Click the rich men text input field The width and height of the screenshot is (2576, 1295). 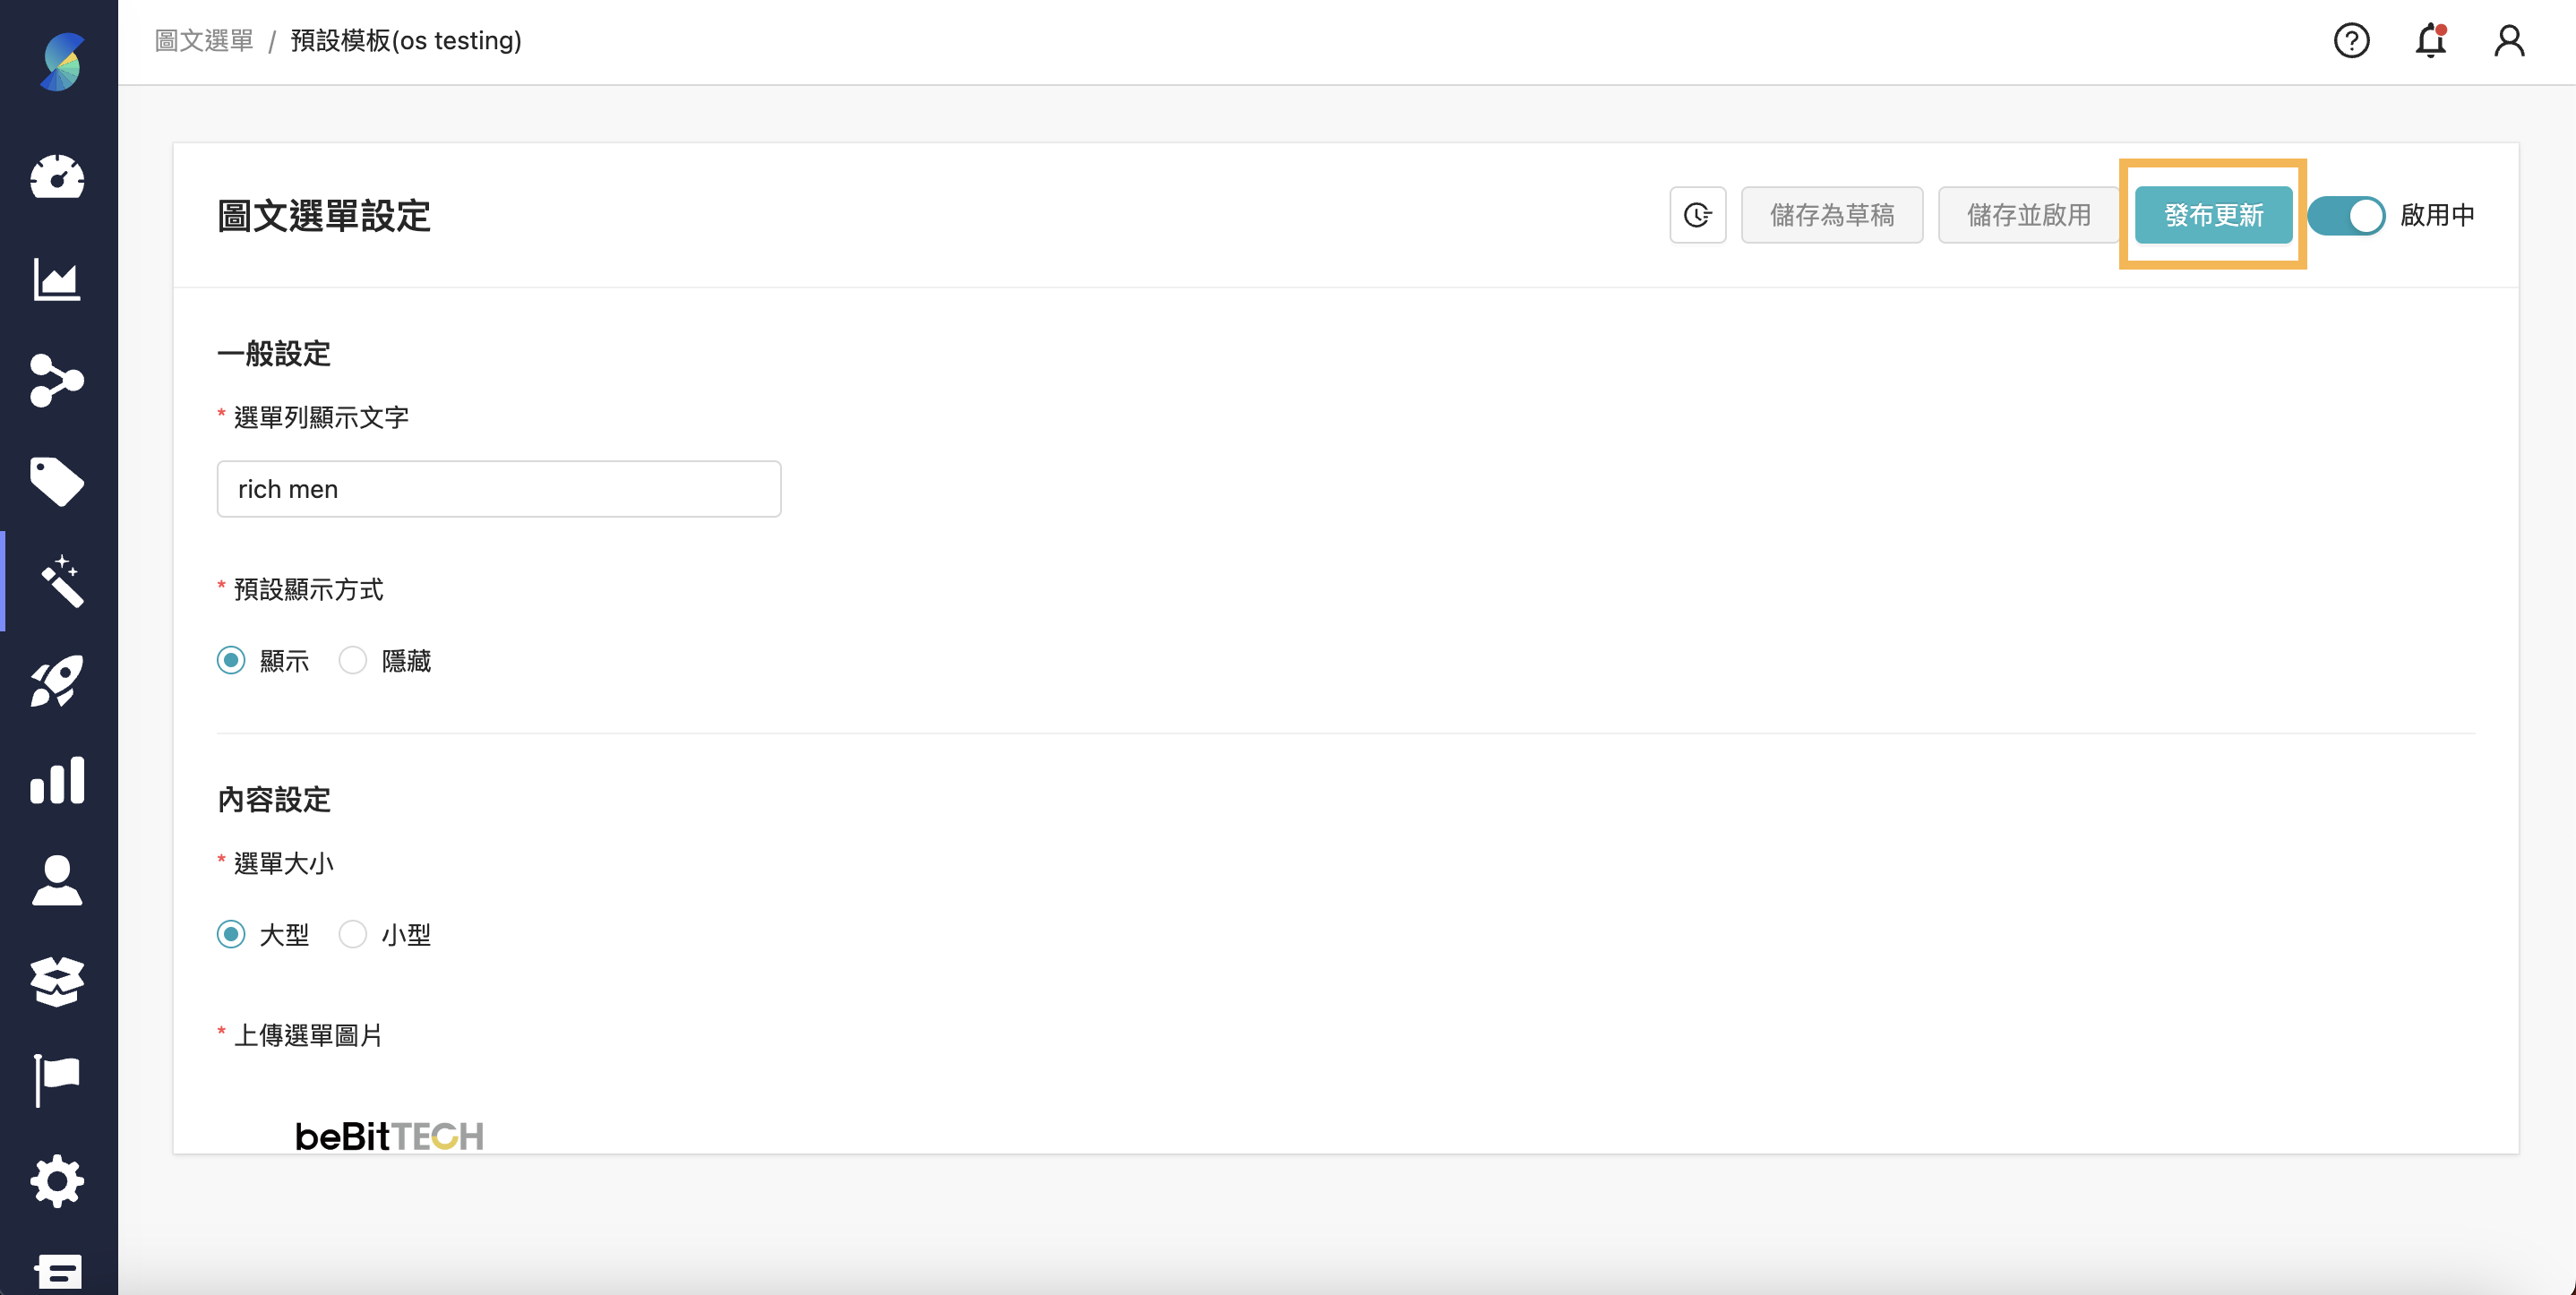(x=498, y=489)
